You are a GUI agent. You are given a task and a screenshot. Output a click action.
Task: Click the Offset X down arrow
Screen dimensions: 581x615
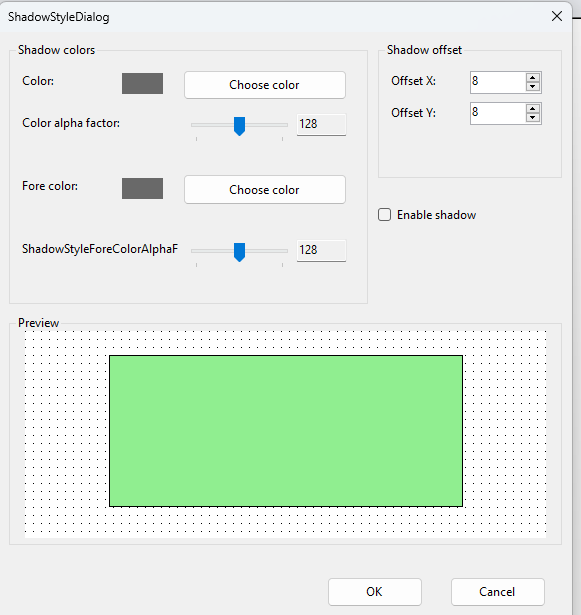(532, 86)
